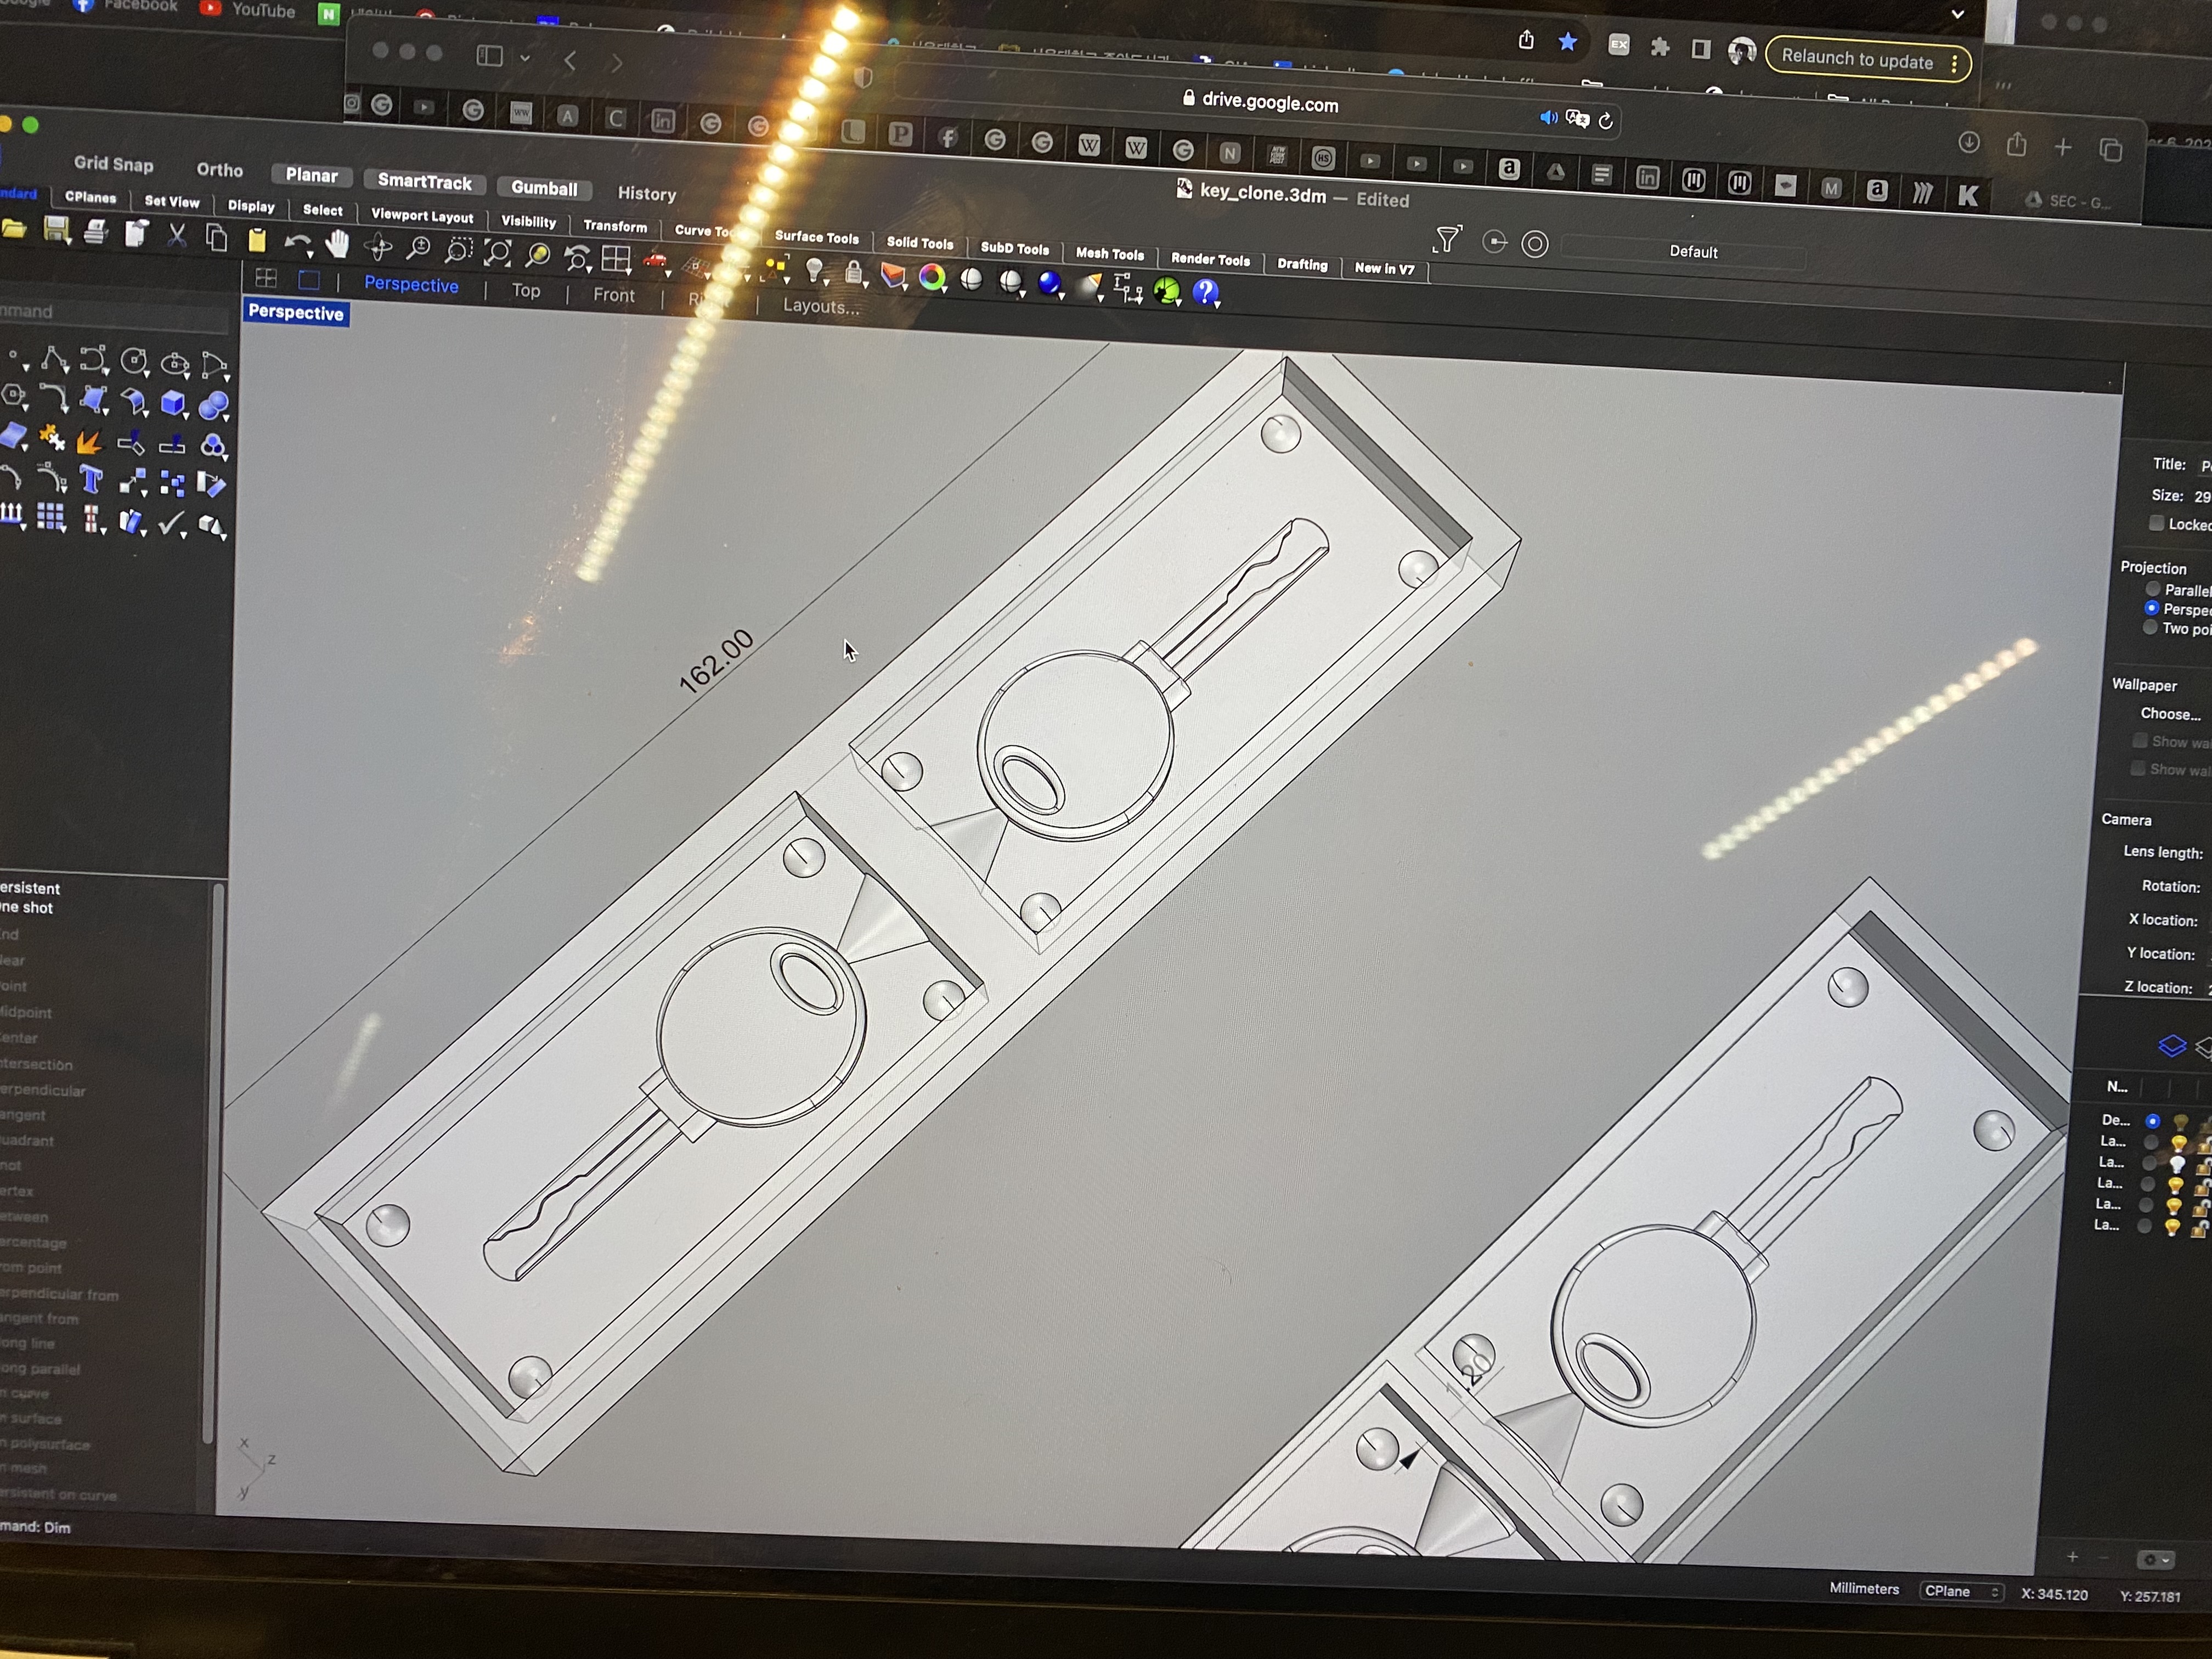Select the Text Object T tool

(91, 481)
